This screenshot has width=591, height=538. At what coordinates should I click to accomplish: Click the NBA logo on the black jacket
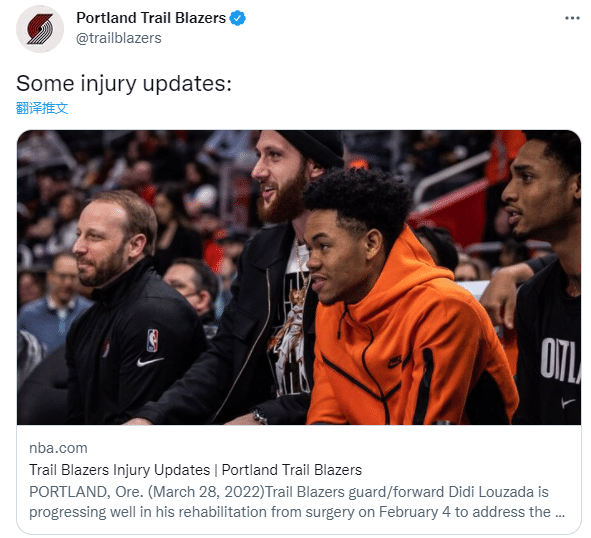[152, 340]
